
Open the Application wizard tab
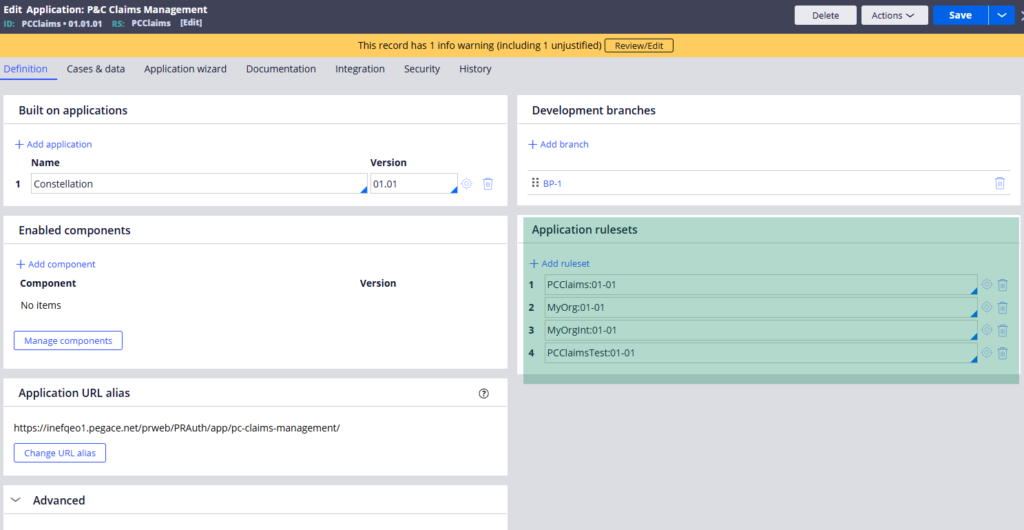pos(185,69)
